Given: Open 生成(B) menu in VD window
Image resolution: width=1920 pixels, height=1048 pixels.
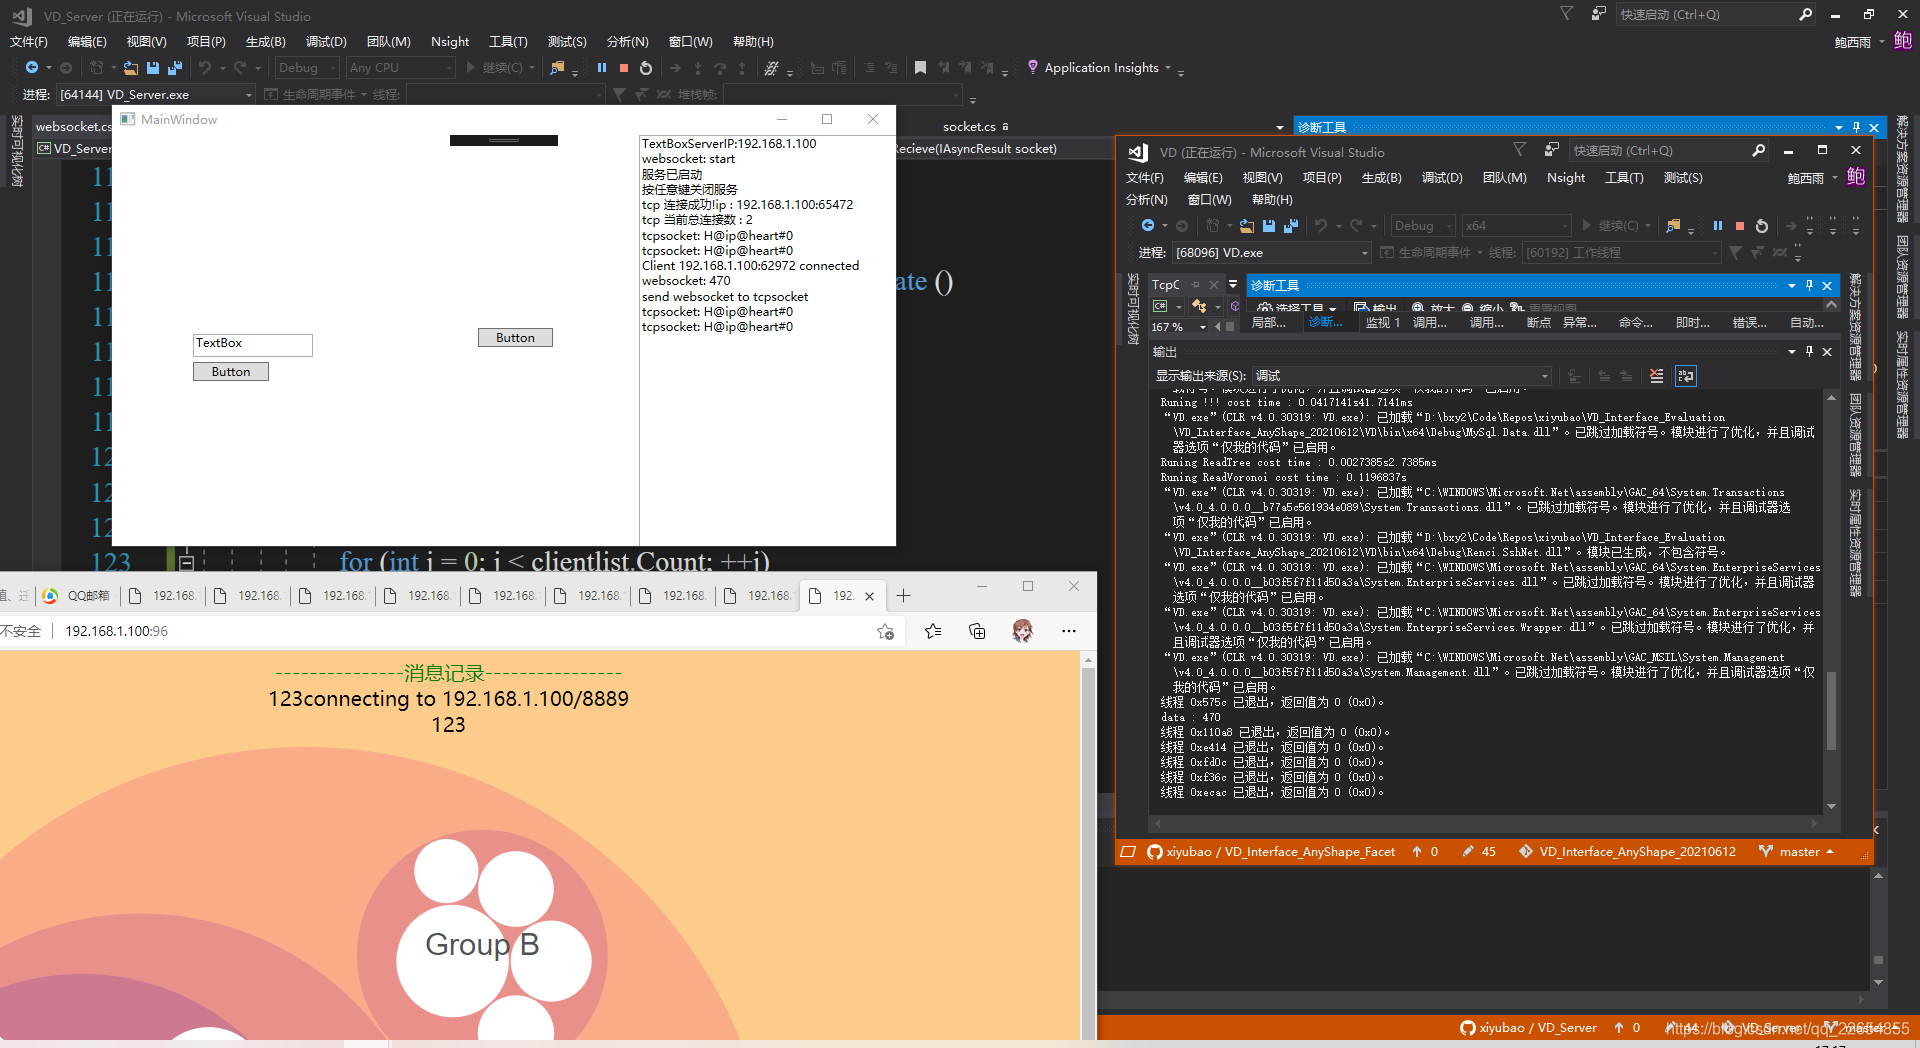Looking at the screenshot, I should tap(1381, 177).
